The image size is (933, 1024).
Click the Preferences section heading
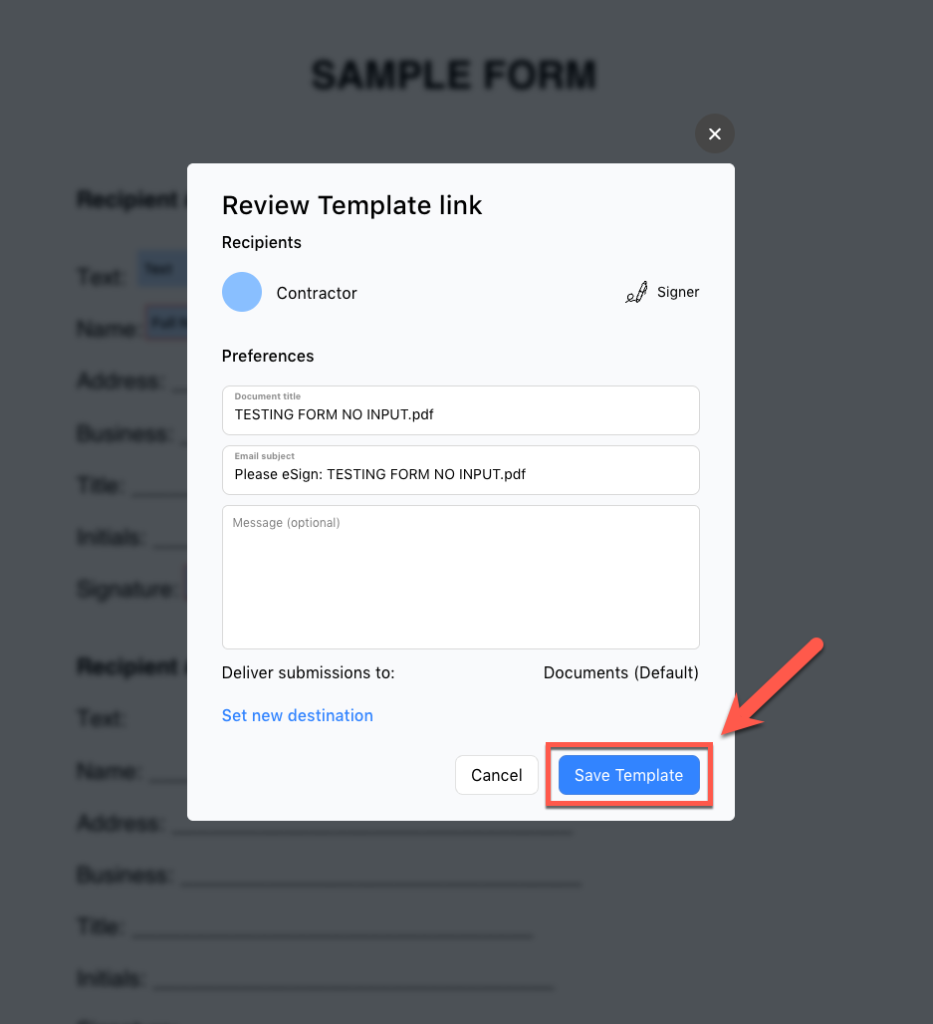268,356
